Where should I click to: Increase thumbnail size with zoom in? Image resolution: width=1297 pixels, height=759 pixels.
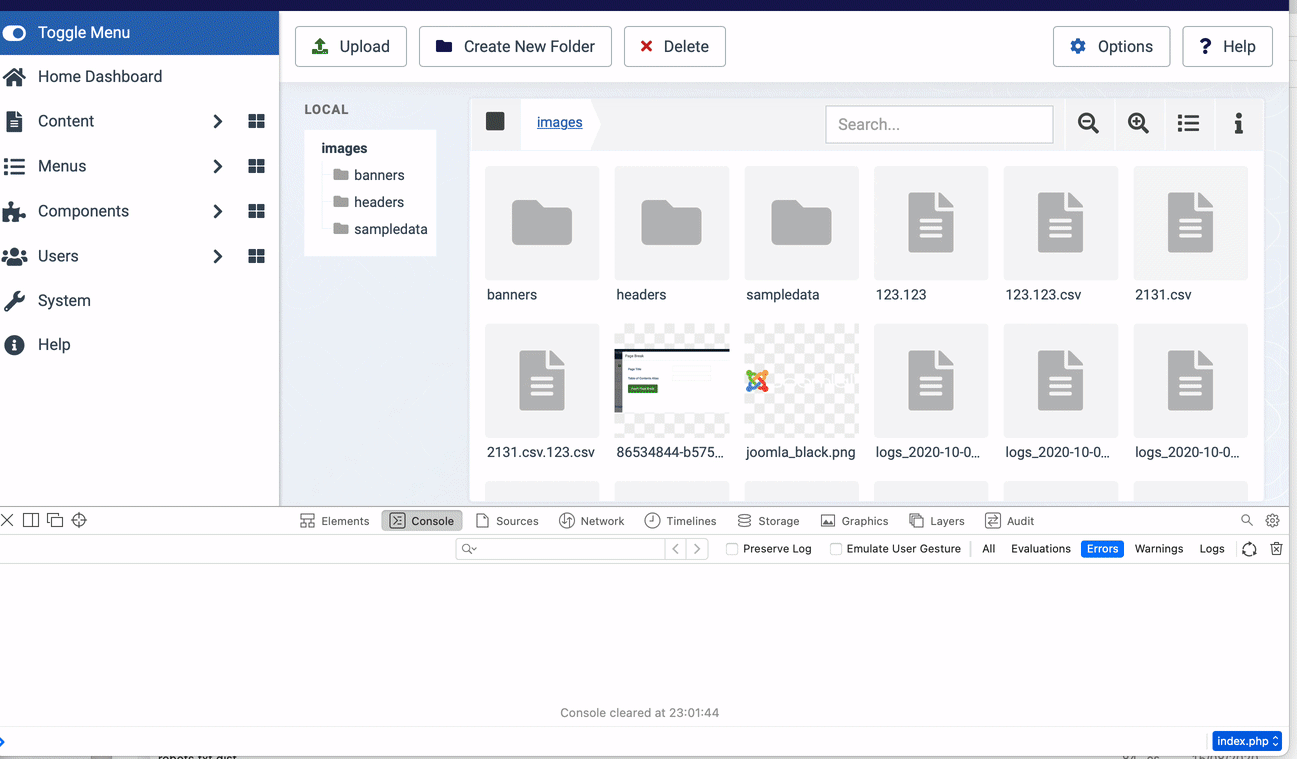click(x=1138, y=123)
